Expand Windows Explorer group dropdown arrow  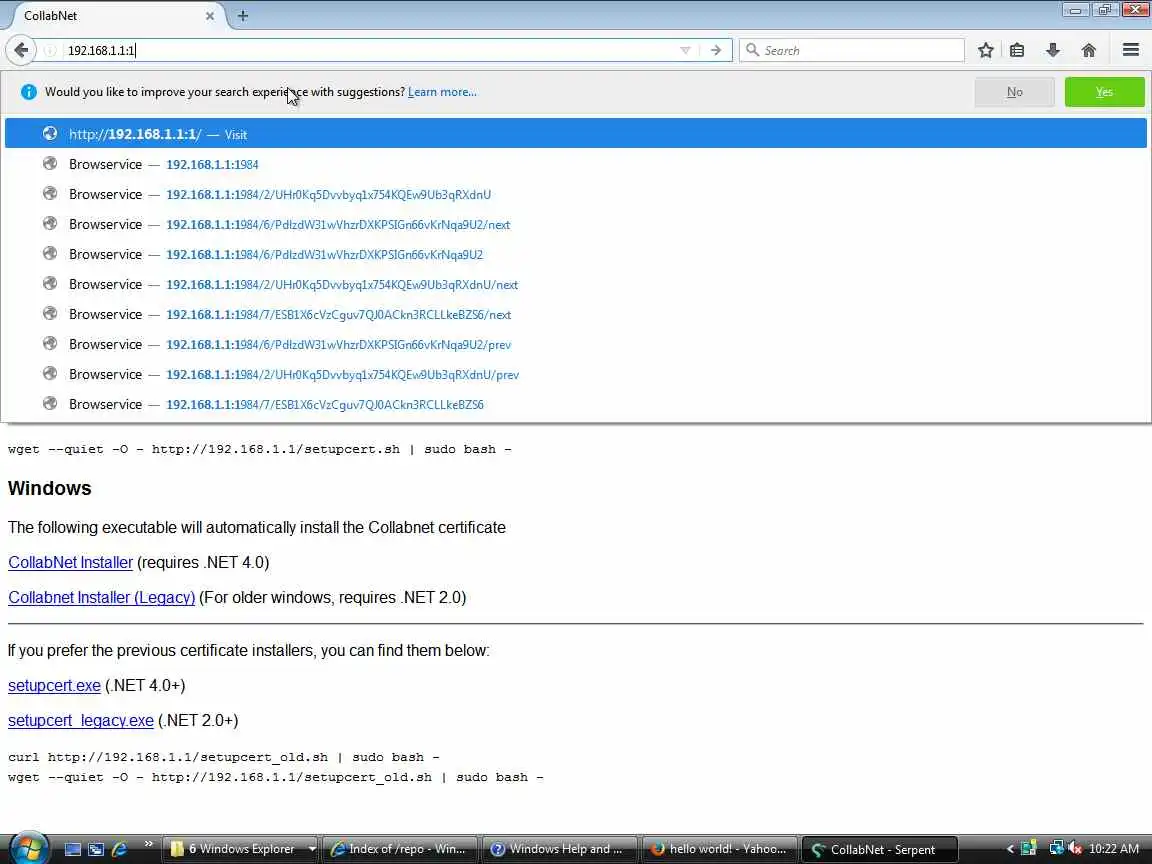(x=312, y=849)
